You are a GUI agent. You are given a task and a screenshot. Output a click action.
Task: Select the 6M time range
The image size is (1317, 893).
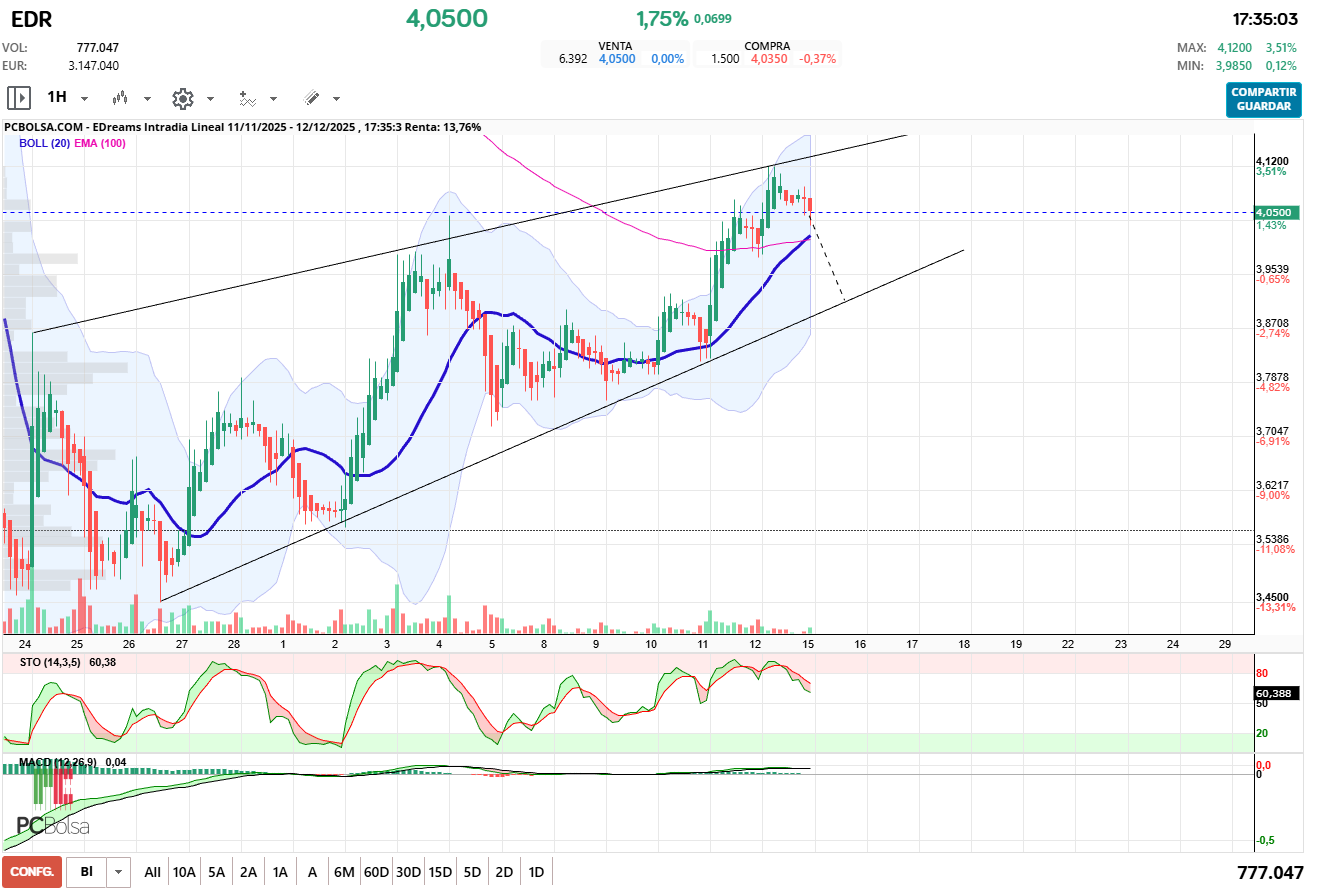click(344, 872)
